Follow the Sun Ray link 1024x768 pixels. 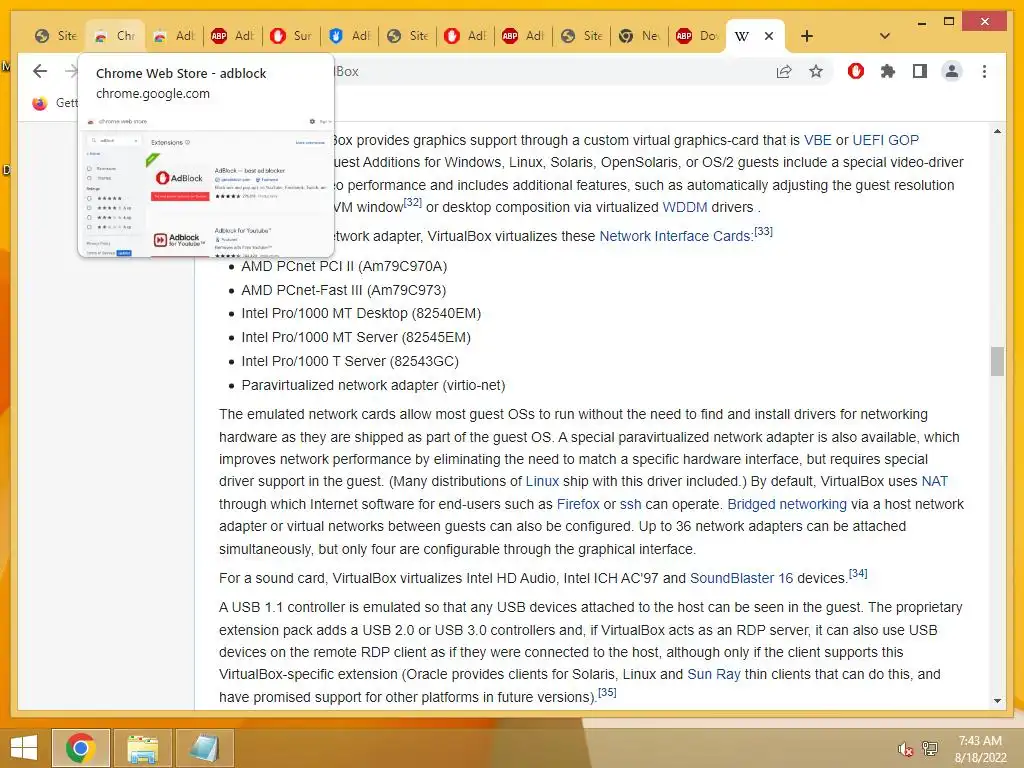coord(713,674)
